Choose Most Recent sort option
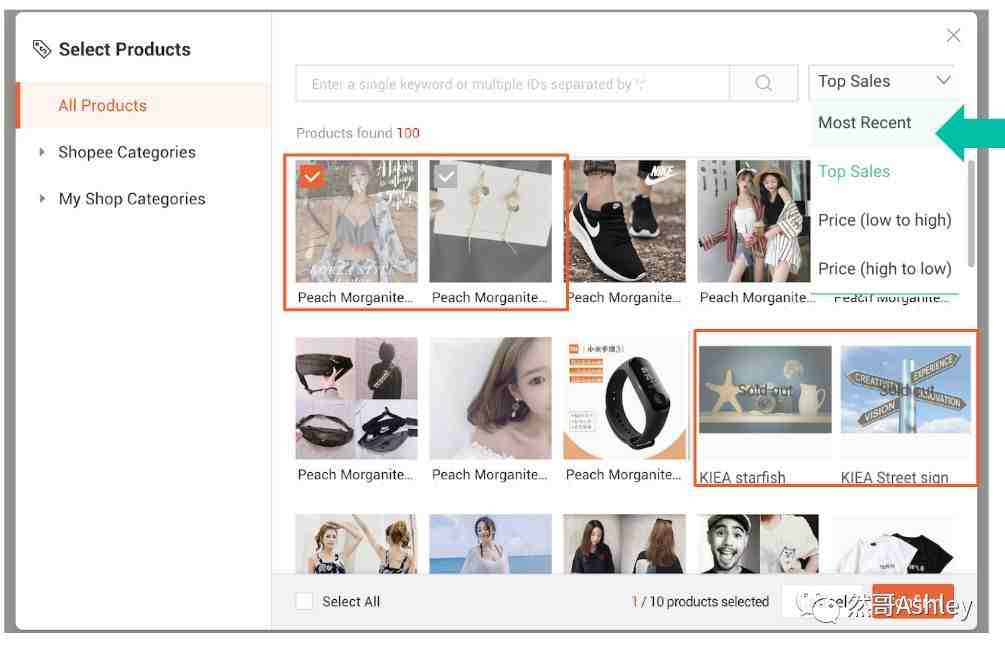 click(864, 122)
